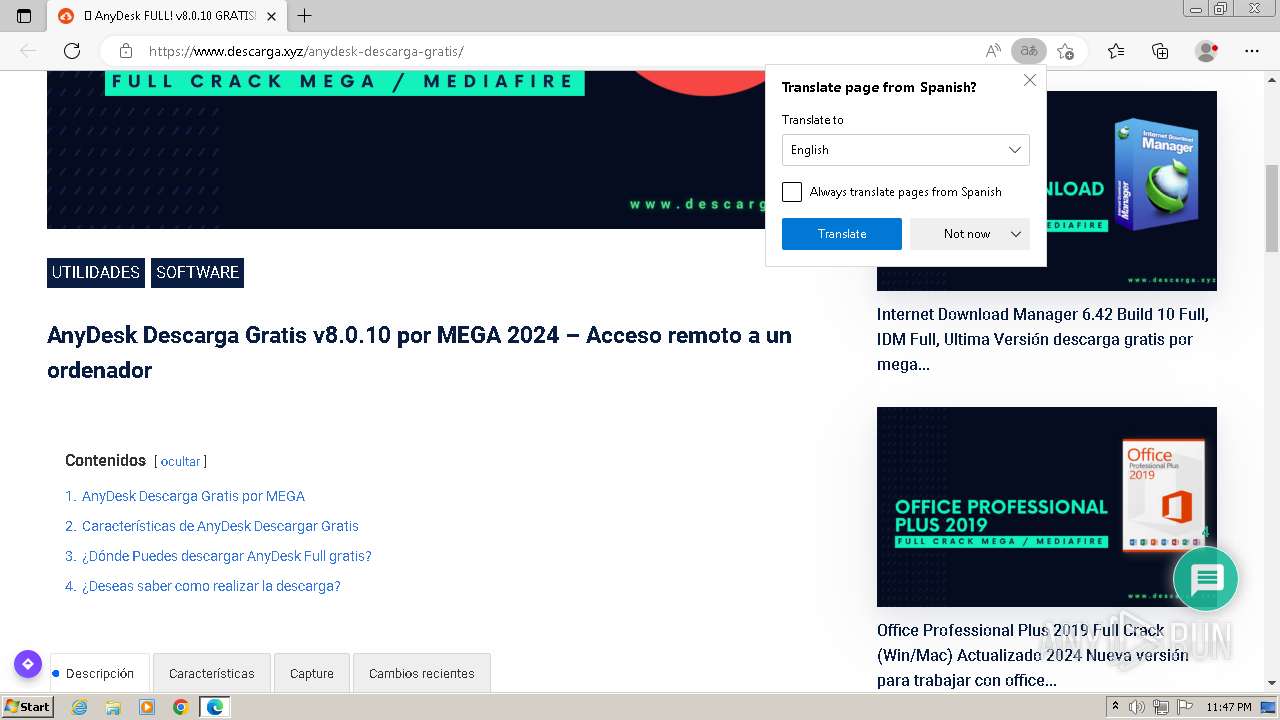This screenshot has width=1280, height=720.
Task: Expand the Translate to language dropdown
Action: tap(906, 150)
